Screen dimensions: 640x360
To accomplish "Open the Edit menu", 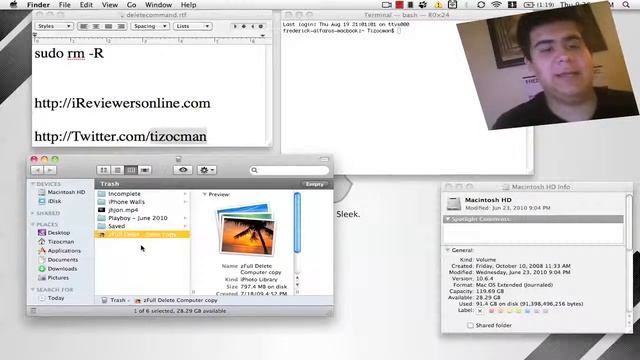I will point(86,5).
